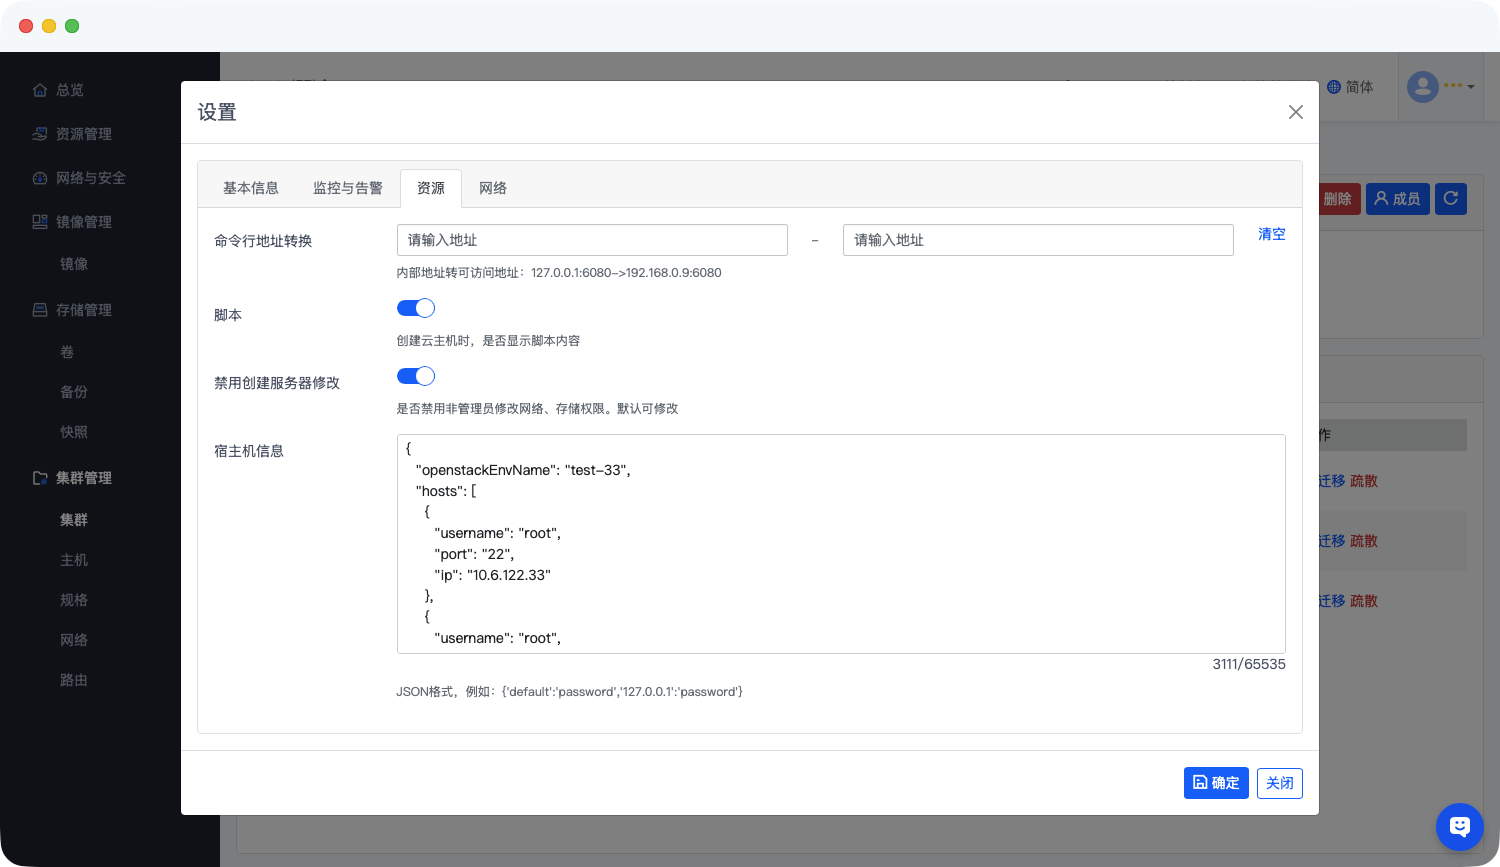This screenshot has height=867, width=1500.
Task: Toggle the 禁用创建服务器修改 switch
Action: coord(416,376)
